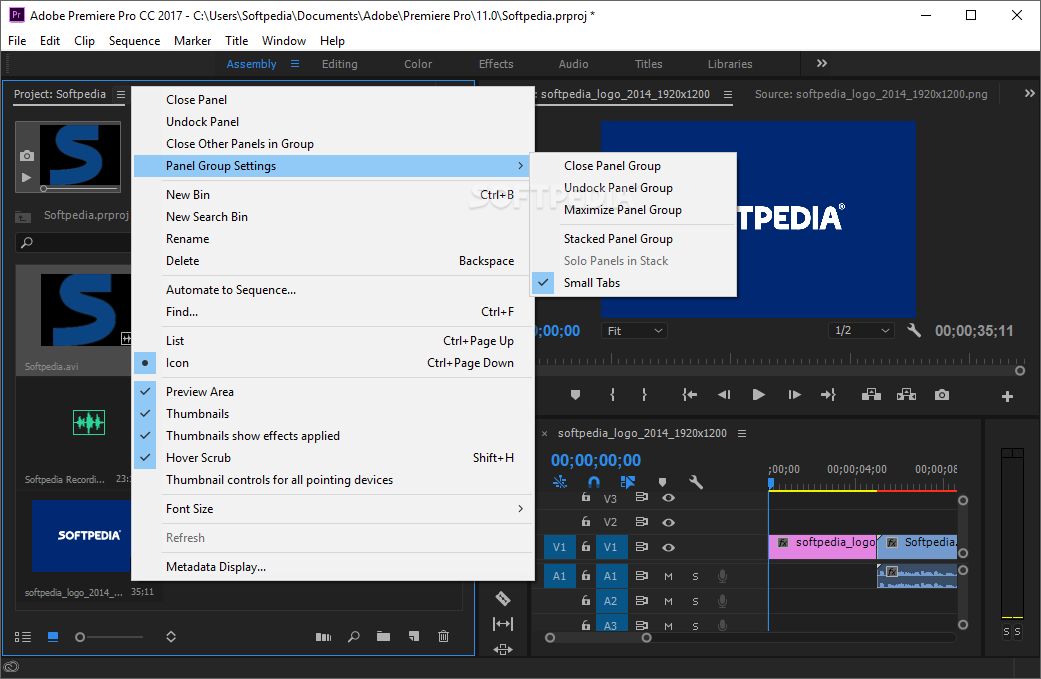Open Timeline Display Settings wrench icon
The height and width of the screenshot is (679, 1041).
tap(696, 482)
